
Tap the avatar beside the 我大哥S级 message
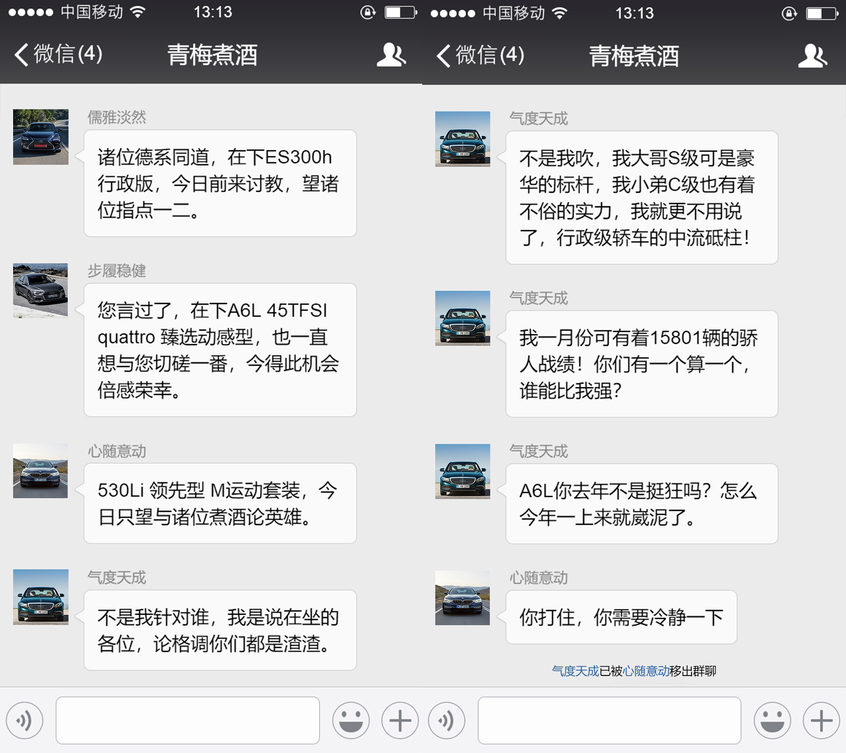point(462,139)
